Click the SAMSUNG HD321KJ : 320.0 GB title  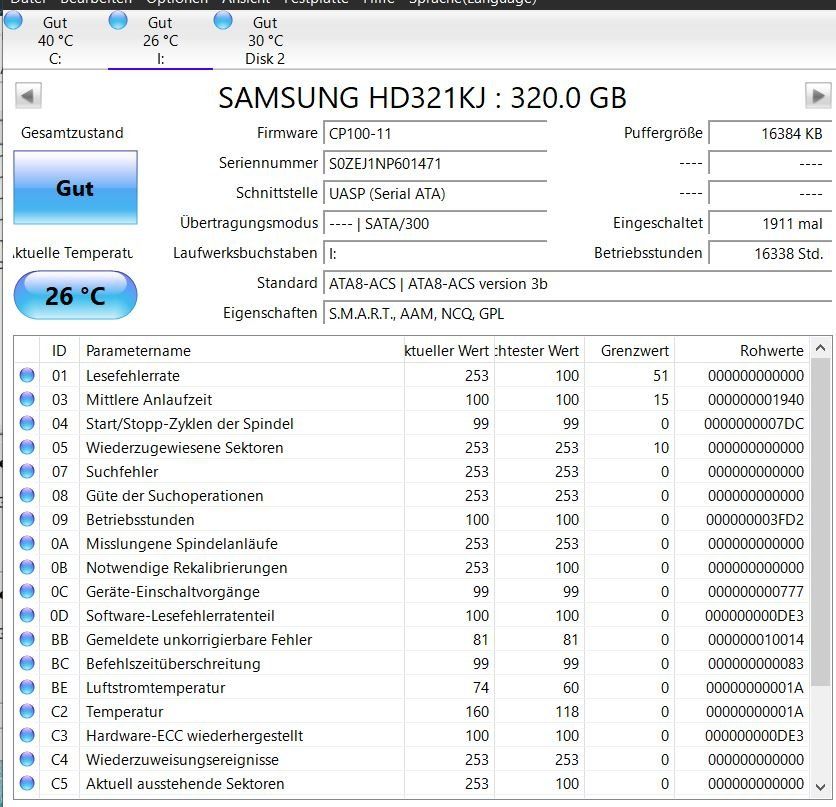[x=422, y=98]
